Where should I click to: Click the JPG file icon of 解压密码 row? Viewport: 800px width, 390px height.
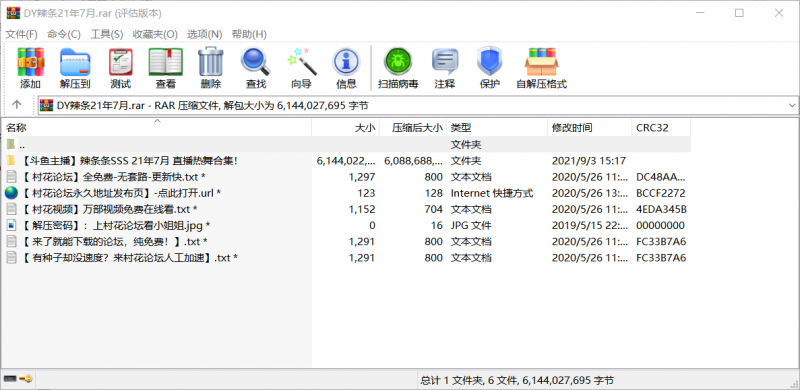(11, 225)
